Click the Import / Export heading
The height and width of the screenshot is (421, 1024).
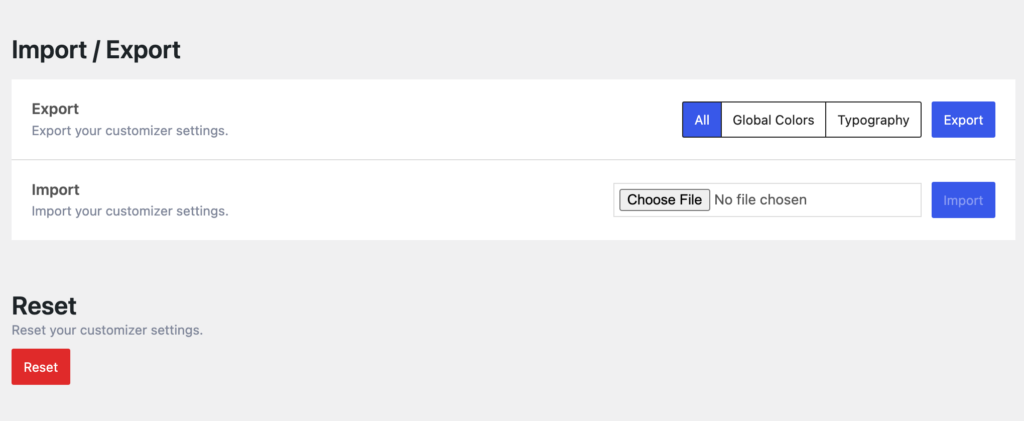96,49
